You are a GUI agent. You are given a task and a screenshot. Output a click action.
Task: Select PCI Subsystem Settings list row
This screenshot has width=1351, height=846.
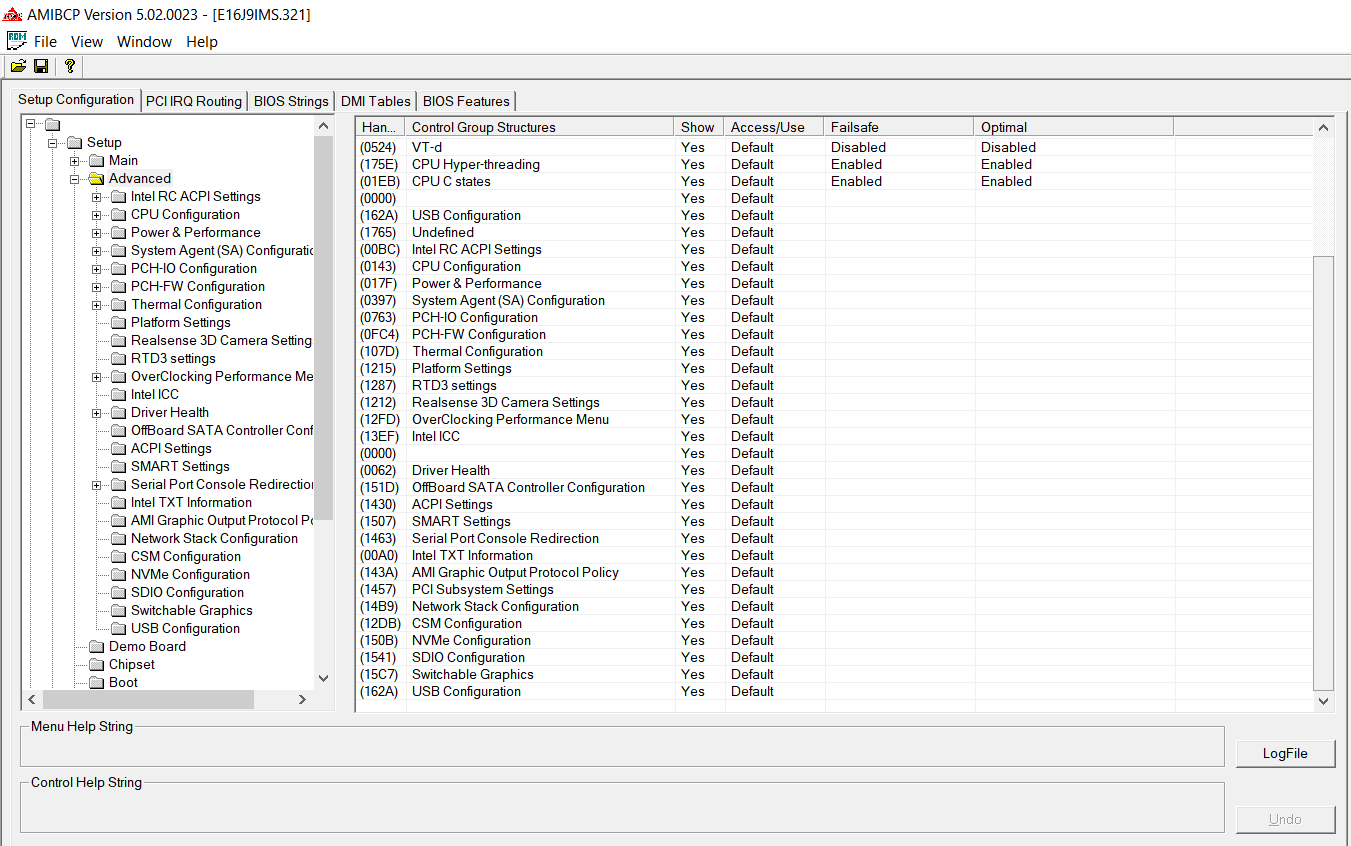(x=834, y=589)
